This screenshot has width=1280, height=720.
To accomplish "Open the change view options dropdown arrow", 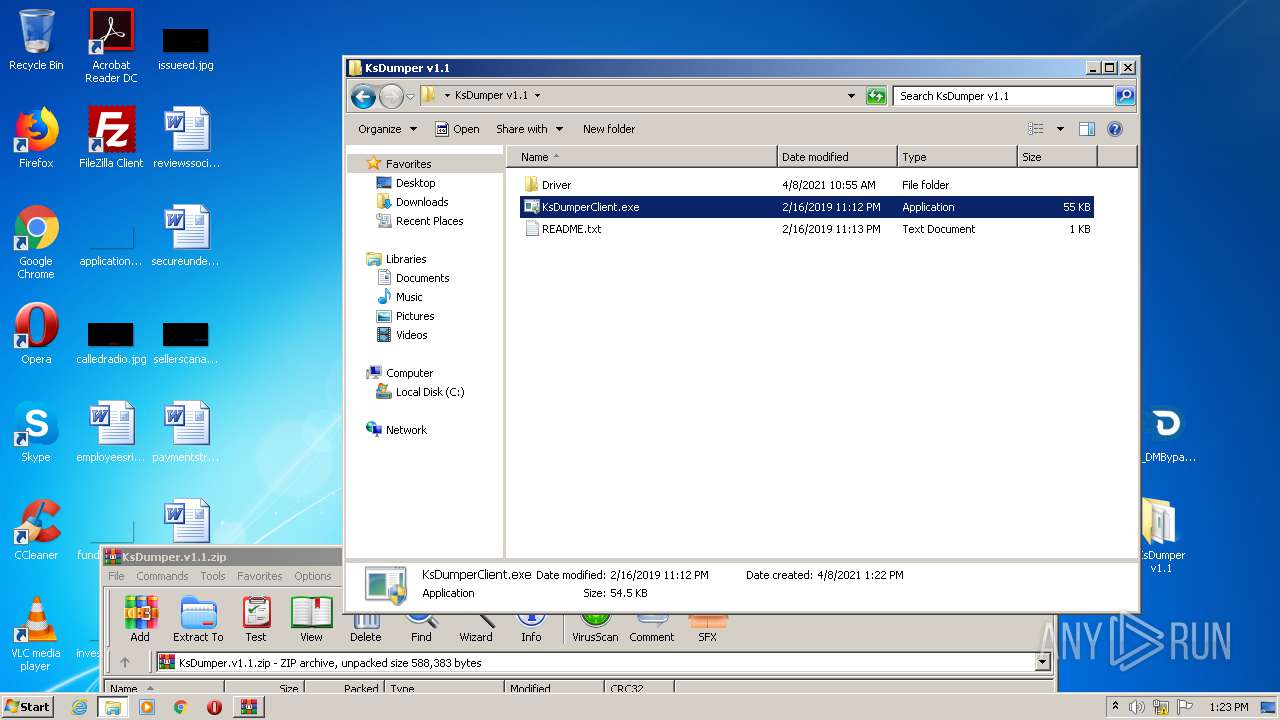I will (1060, 129).
